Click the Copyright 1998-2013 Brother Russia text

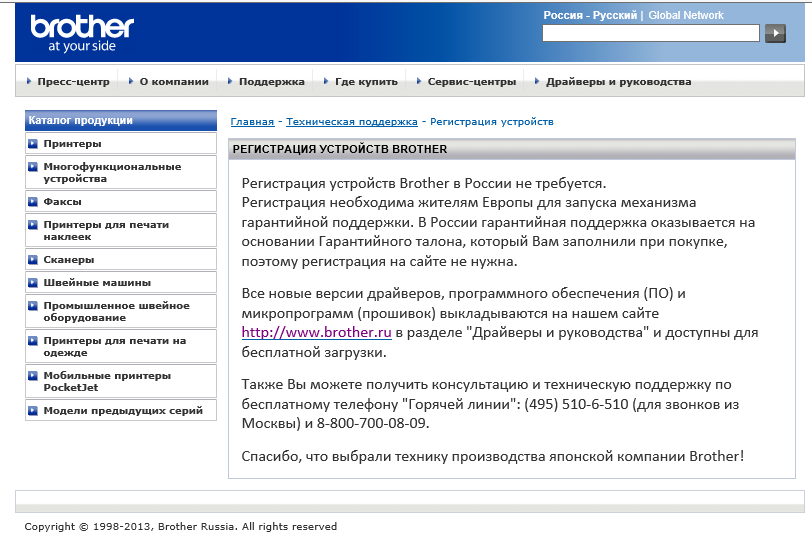point(181,526)
